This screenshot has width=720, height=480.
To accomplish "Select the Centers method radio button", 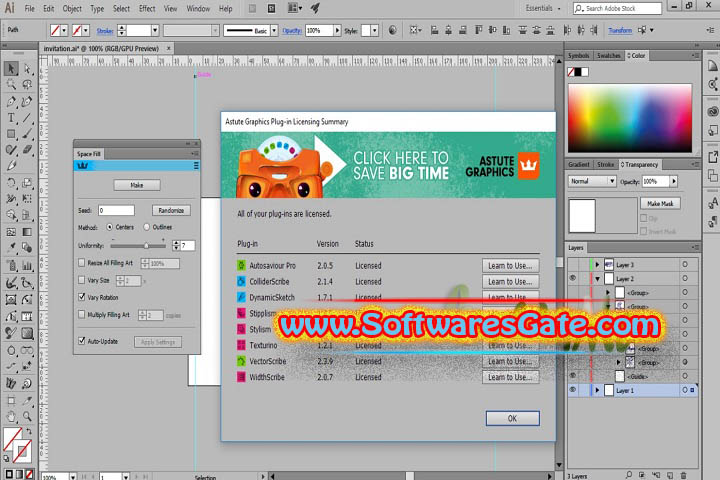I will pyautogui.click(x=109, y=227).
